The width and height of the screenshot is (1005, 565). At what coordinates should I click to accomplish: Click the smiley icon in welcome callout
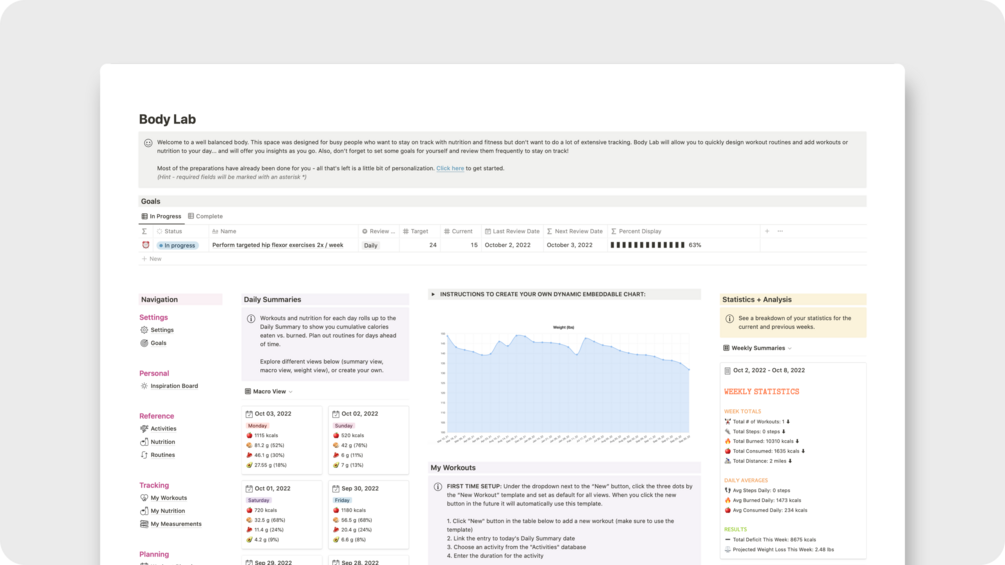tap(148, 143)
